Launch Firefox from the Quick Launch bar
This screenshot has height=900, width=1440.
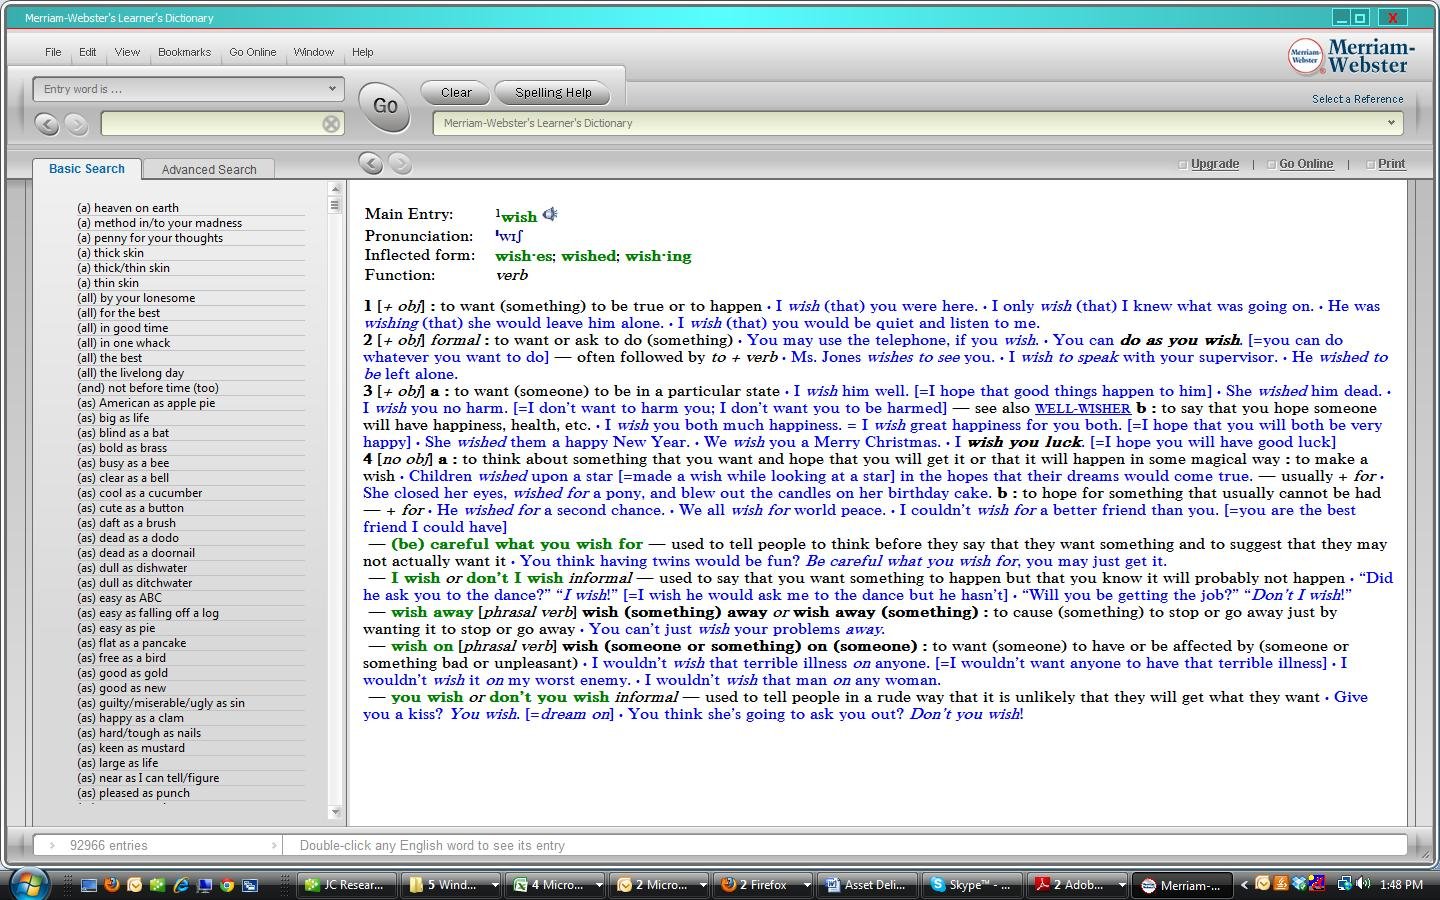click(x=112, y=885)
